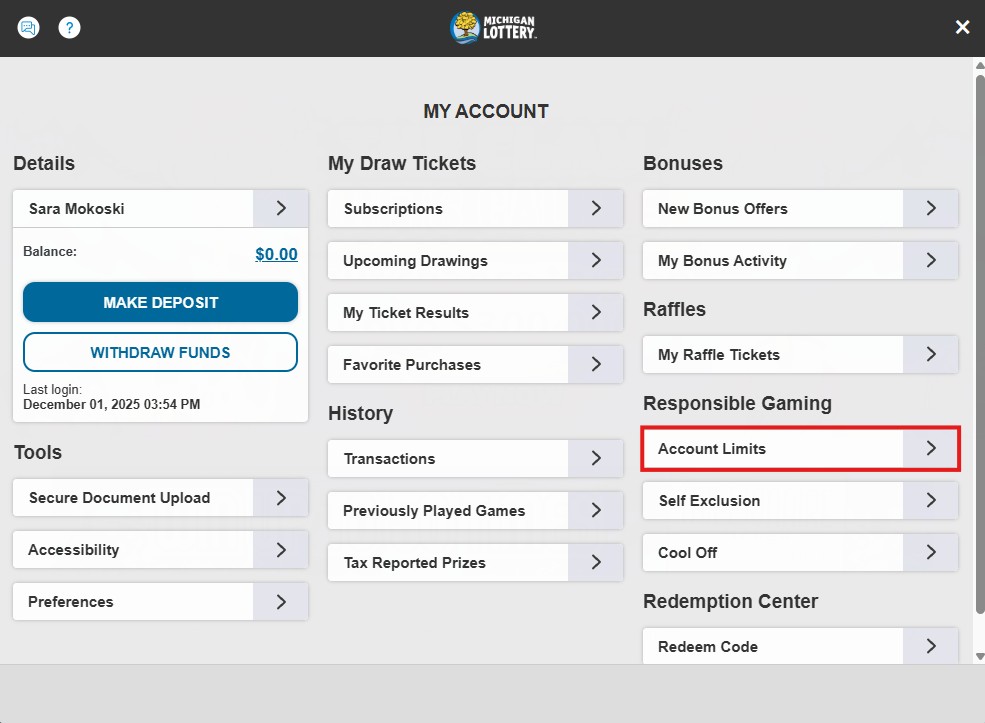This screenshot has width=985, height=723.
Task: Click the Michigan Lottery logo
Action: (x=493, y=28)
